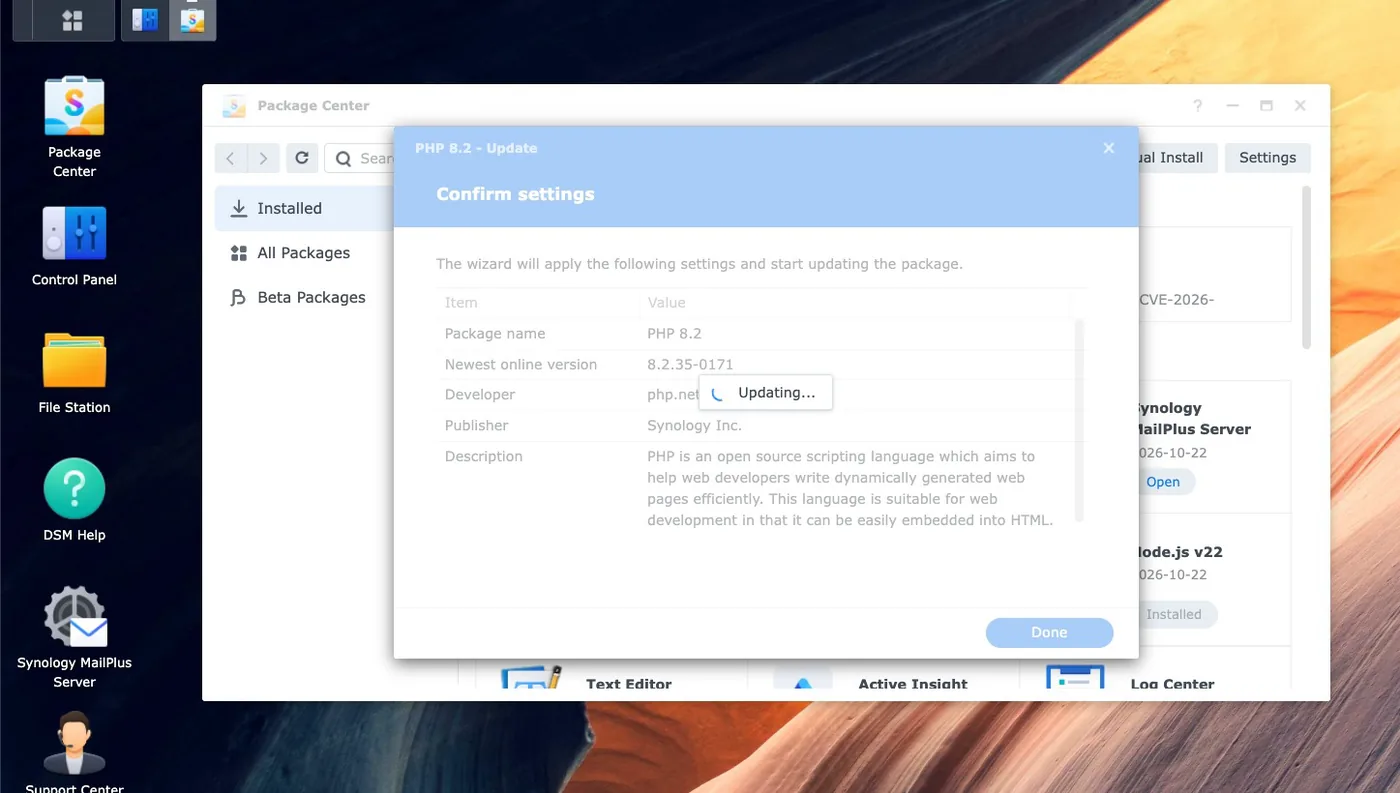The height and width of the screenshot is (793, 1400).
Task: Select Beta Packages in the sidebar
Action: [305, 297]
